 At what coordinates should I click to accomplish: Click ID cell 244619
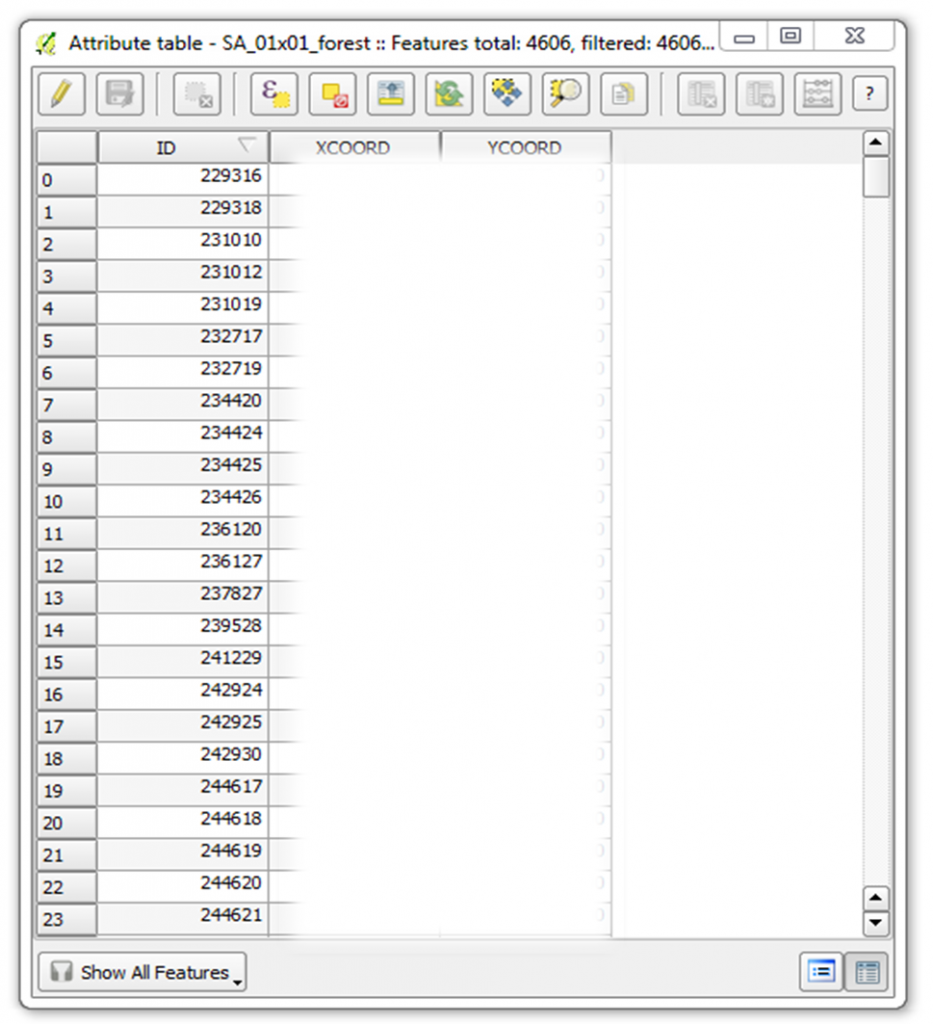(x=183, y=854)
